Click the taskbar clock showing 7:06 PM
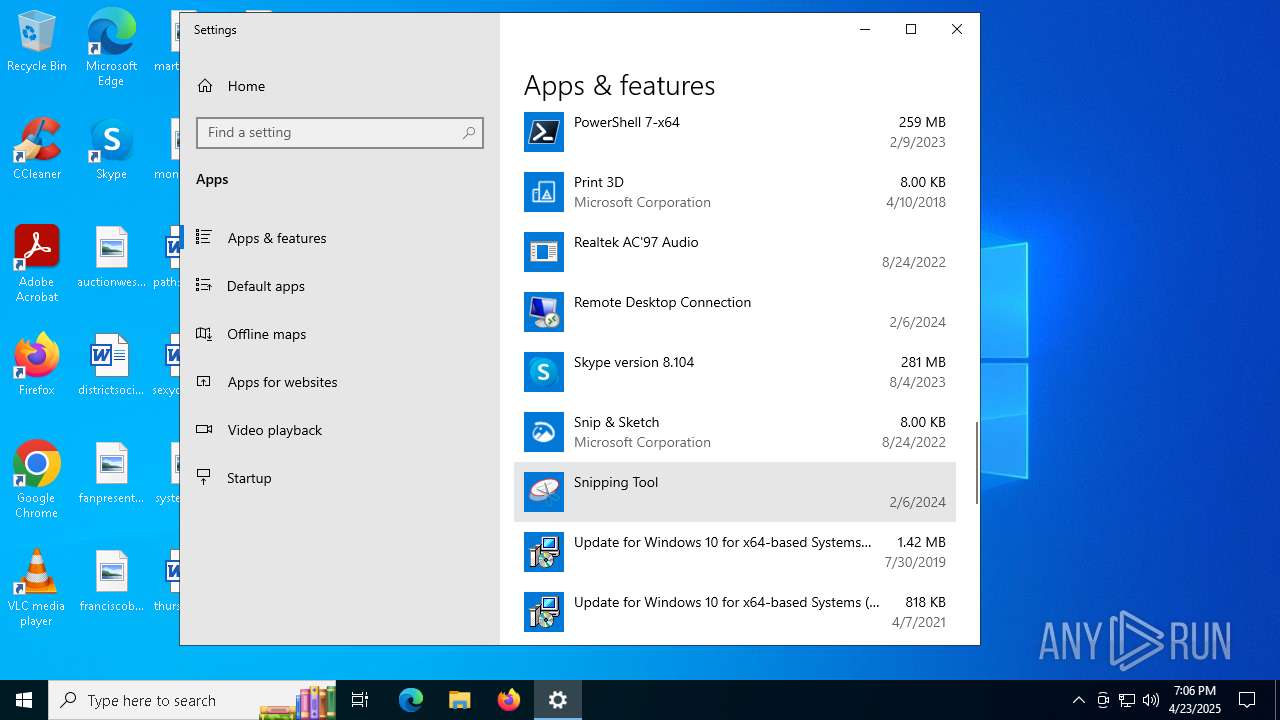1280x720 pixels. (1195, 700)
